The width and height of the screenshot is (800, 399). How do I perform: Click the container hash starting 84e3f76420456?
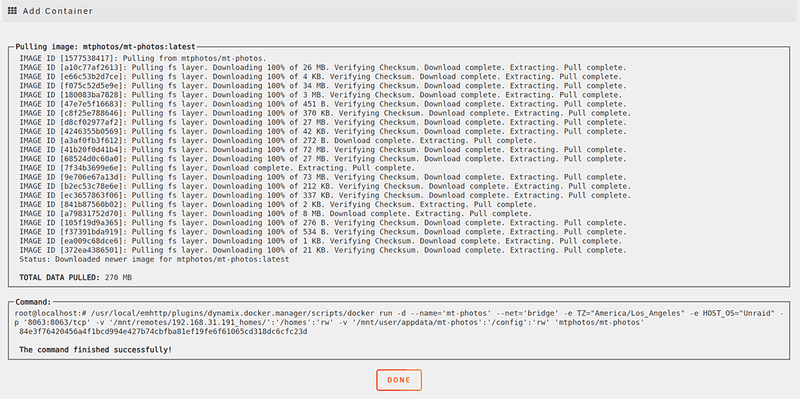pyautogui.click(x=163, y=332)
